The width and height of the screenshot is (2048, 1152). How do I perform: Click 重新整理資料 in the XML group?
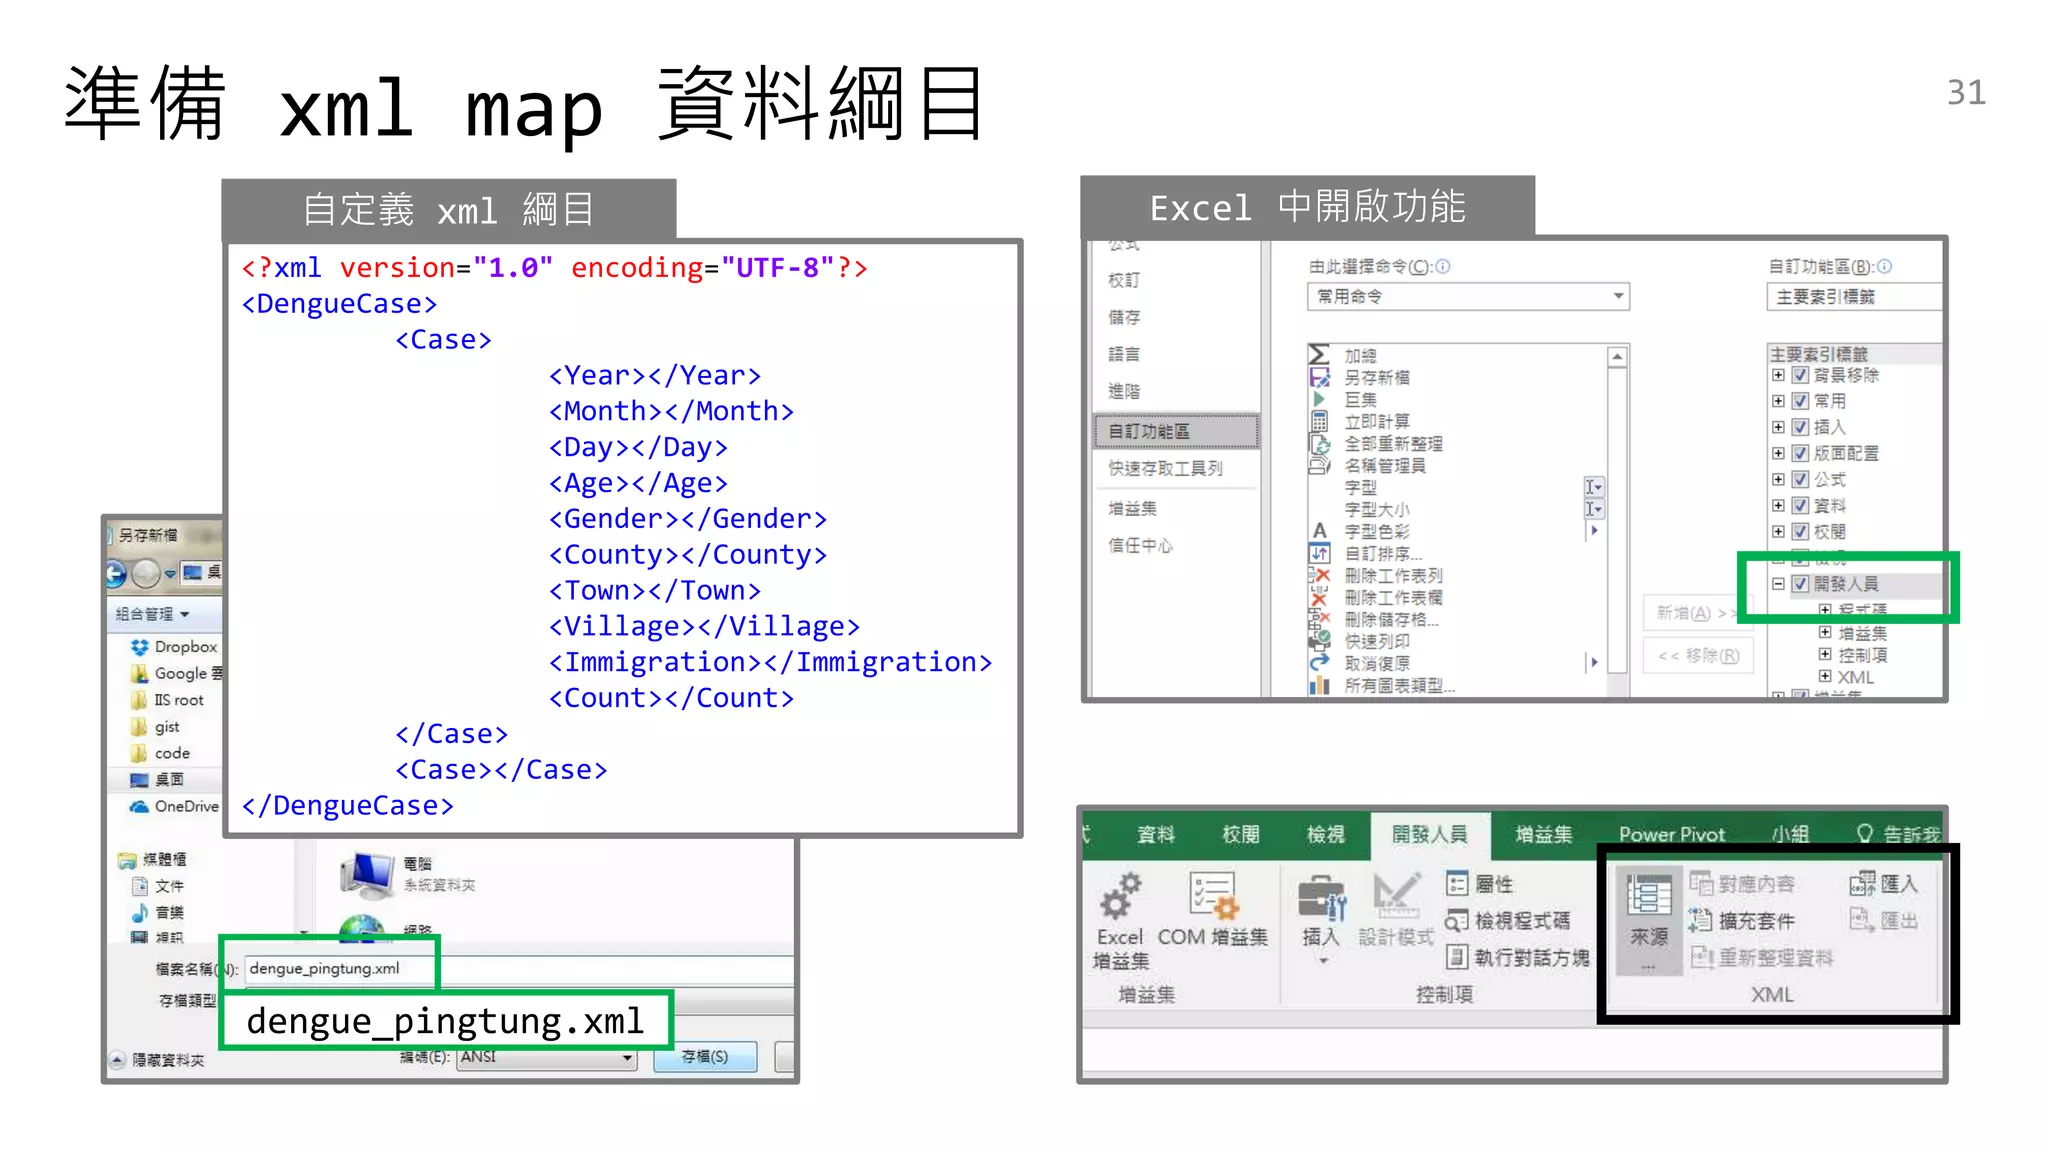click(1762, 958)
